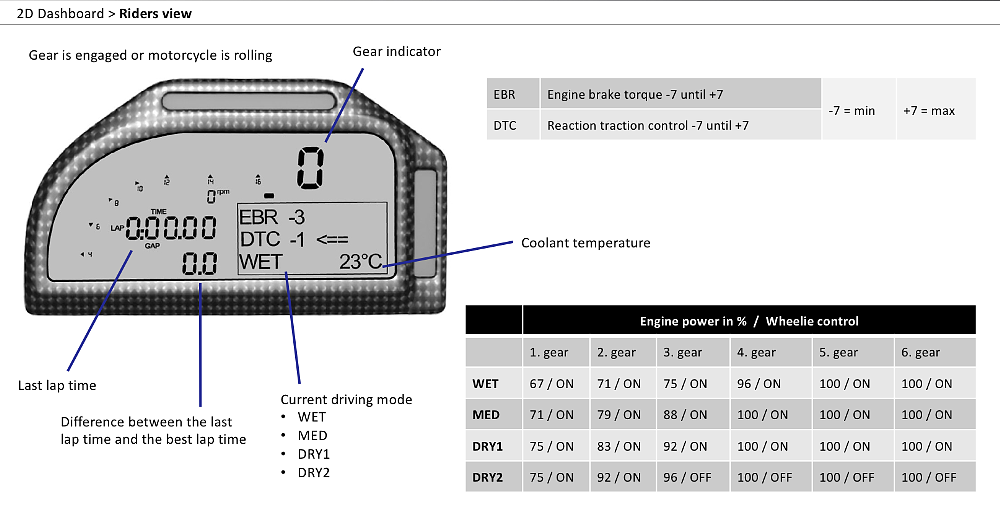Click the shift light bar atop dashboard
The image size is (1000, 523).
pos(253,101)
